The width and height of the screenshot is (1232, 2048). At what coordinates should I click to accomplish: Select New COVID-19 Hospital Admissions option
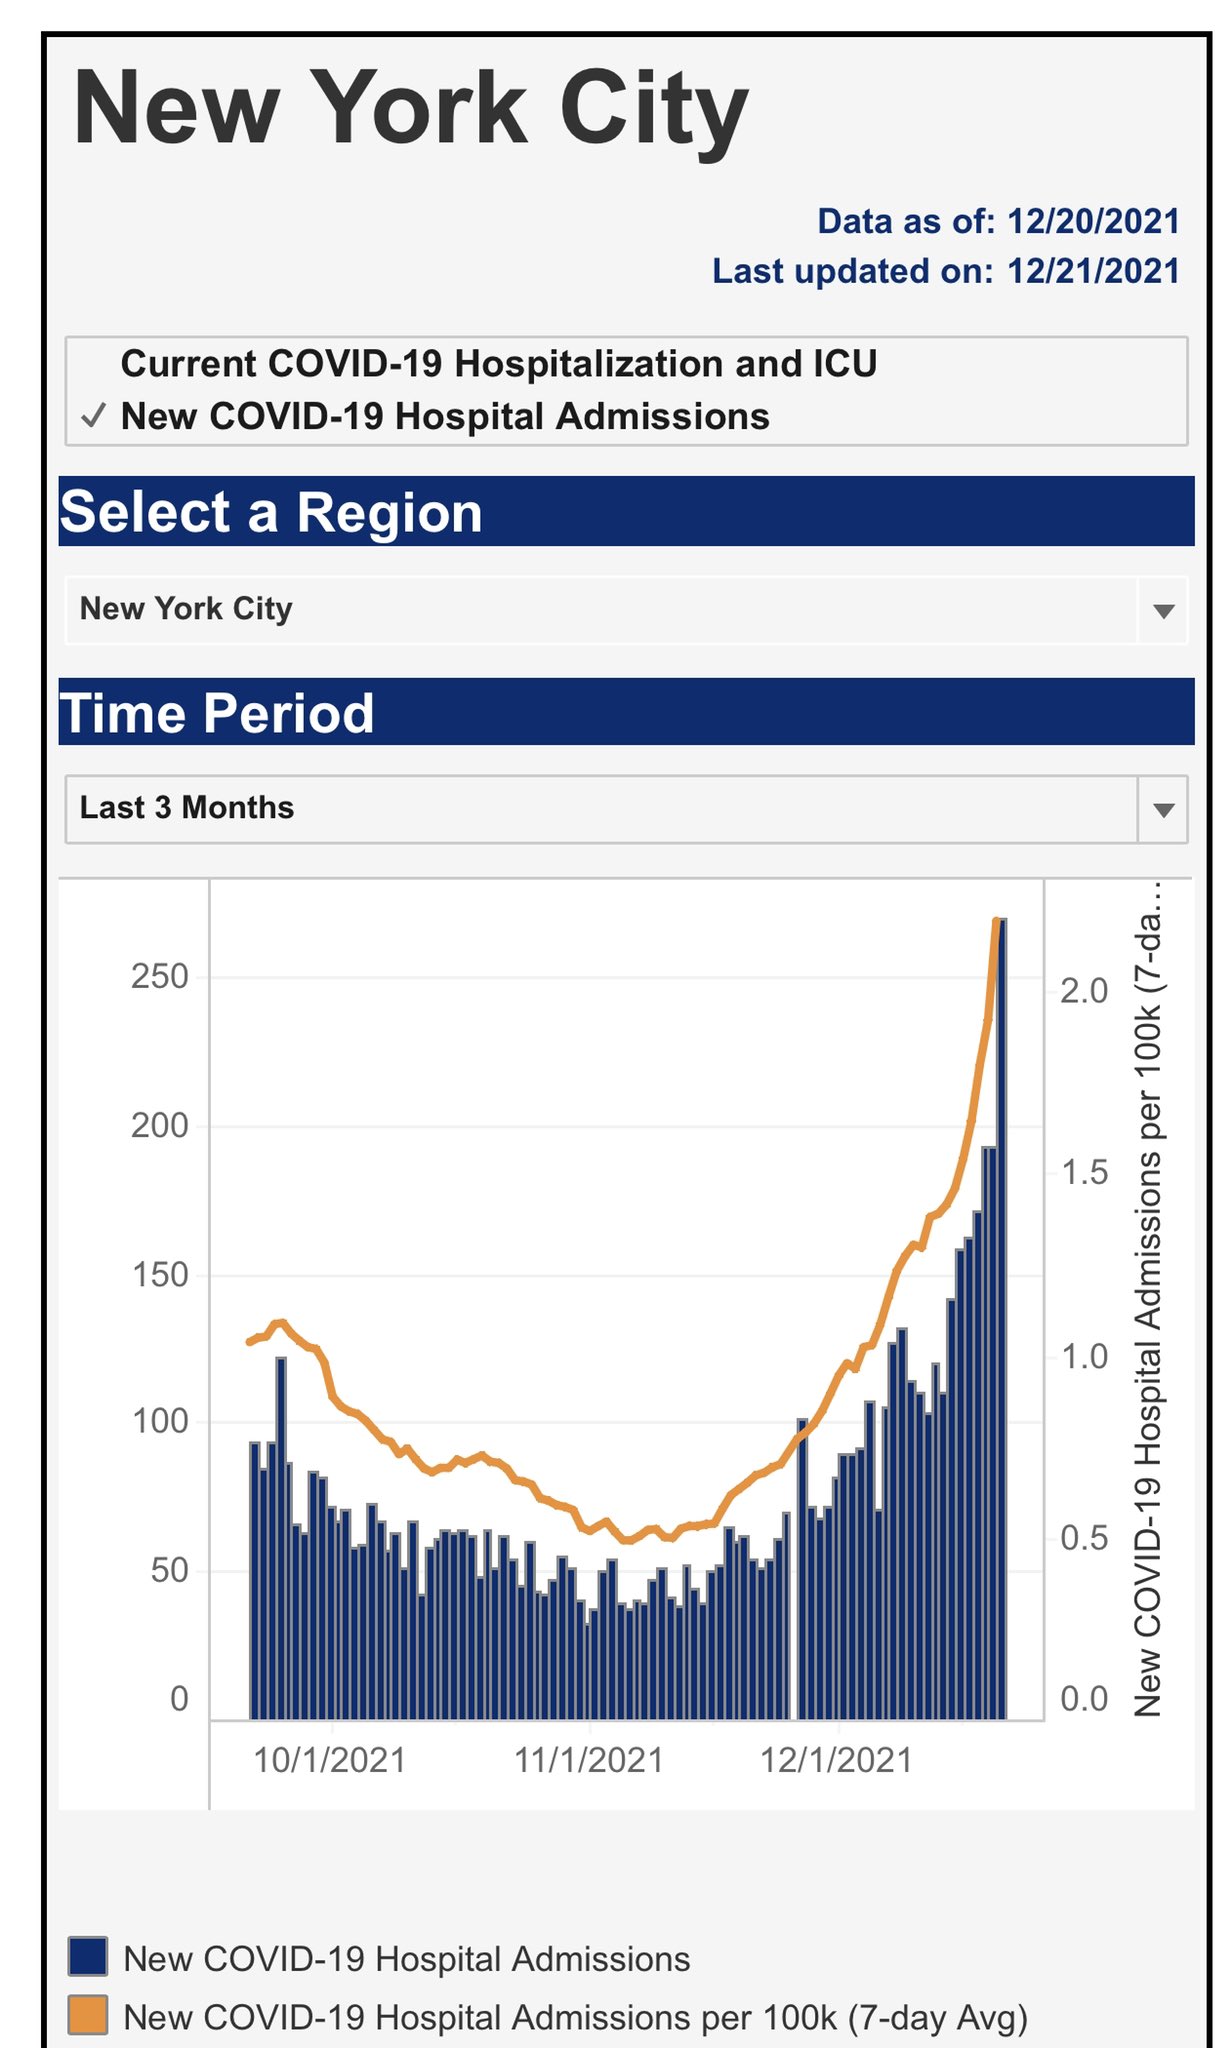(x=445, y=417)
